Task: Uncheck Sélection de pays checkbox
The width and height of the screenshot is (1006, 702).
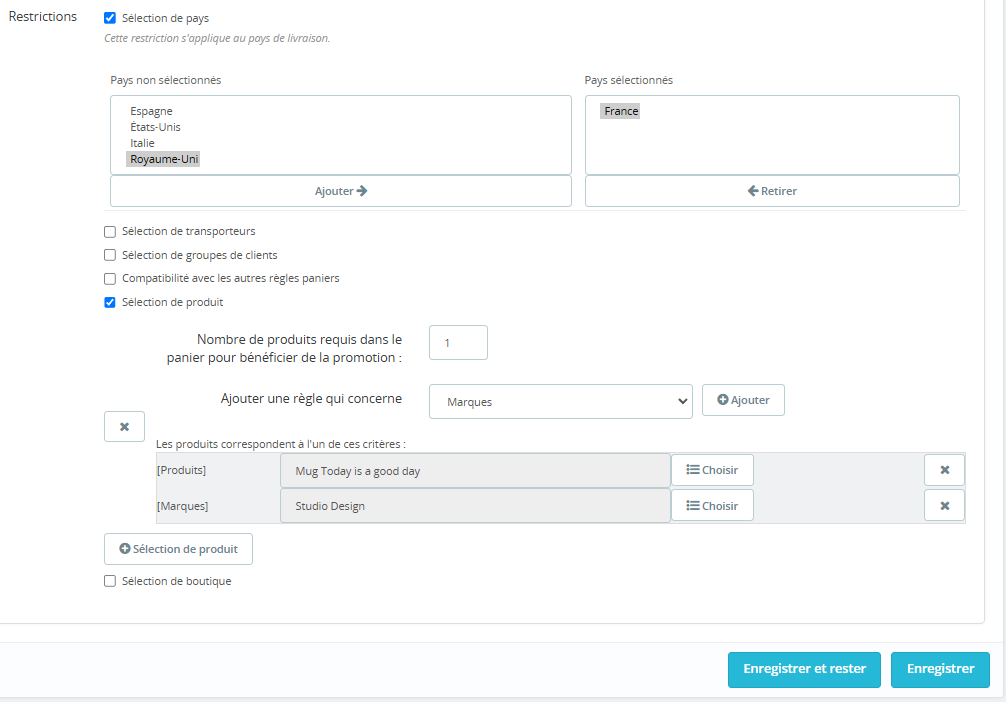Action: click(x=110, y=18)
